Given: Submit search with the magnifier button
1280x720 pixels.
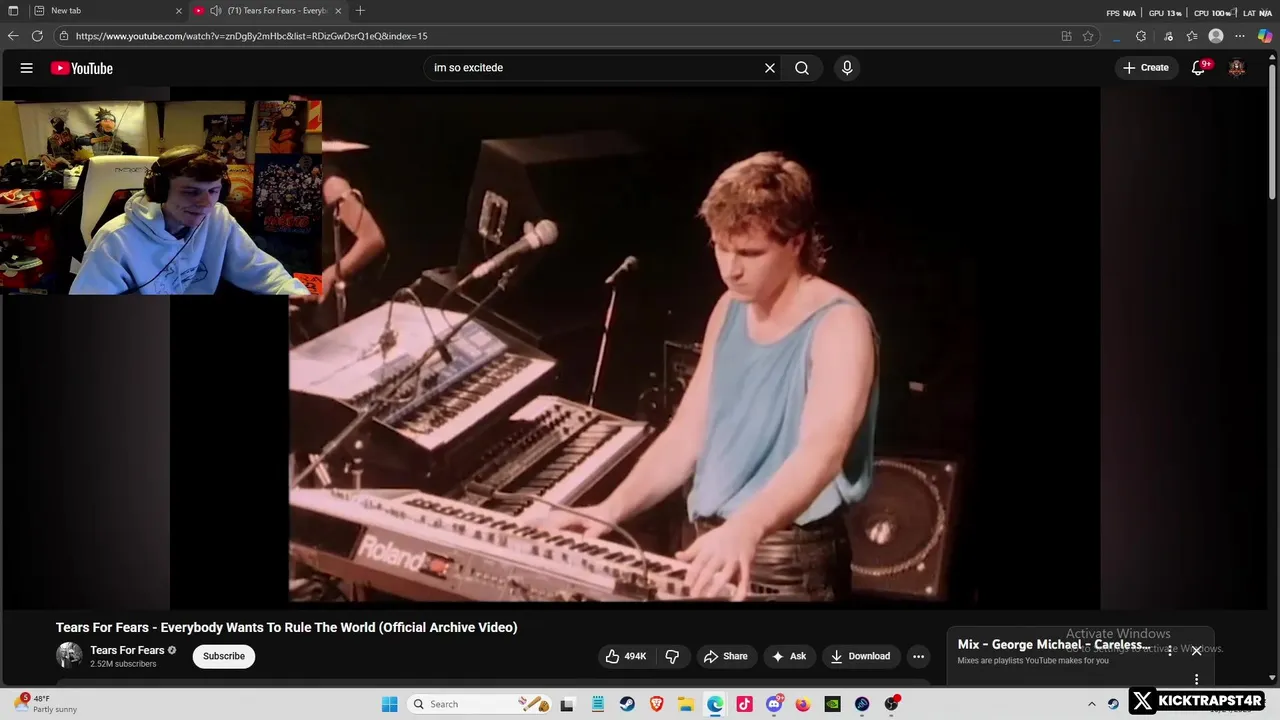Looking at the screenshot, I should click(802, 68).
